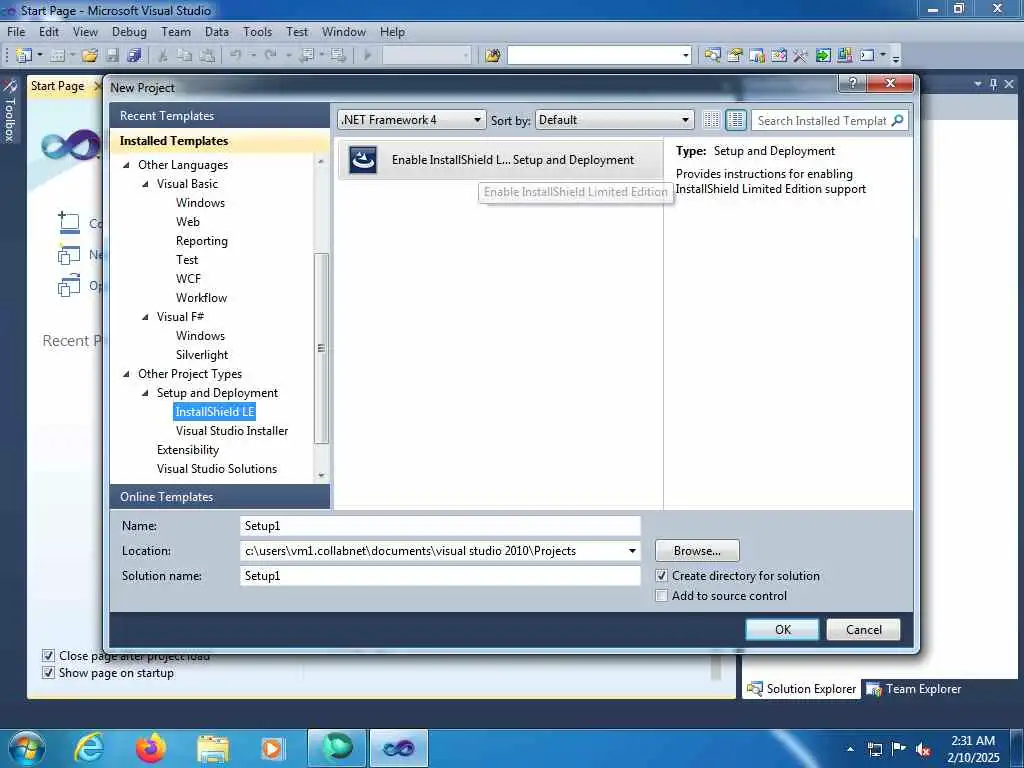Image resolution: width=1024 pixels, height=768 pixels.
Task: Select Reporting under Visual Basic
Action: click(x=202, y=241)
